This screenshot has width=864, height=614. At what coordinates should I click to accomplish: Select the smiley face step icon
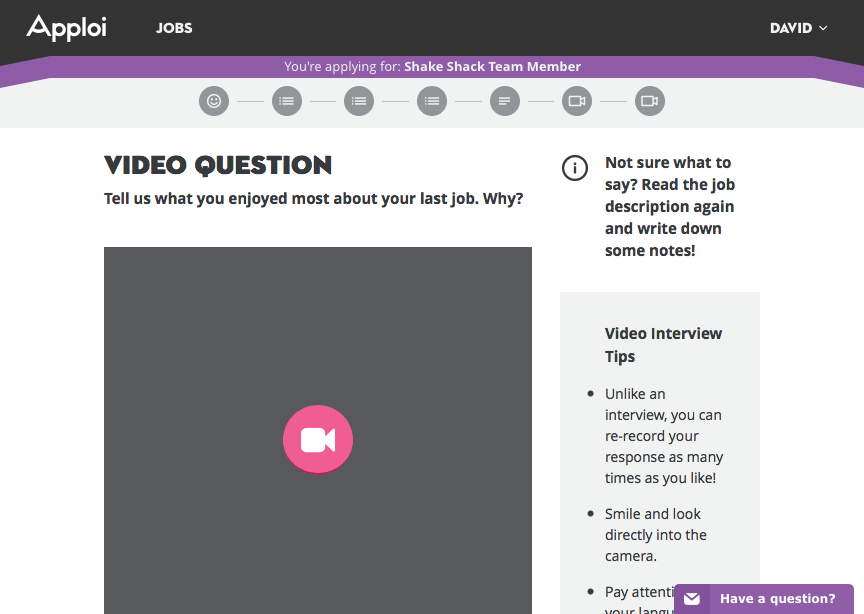214,101
